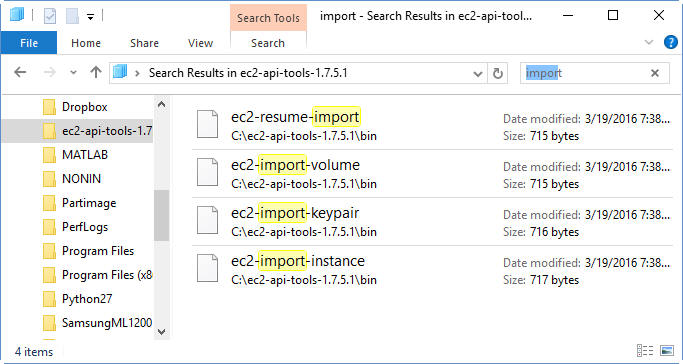Select NONIN folder in navigation pane
This screenshot has height=364, width=683.
click(x=81, y=179)
